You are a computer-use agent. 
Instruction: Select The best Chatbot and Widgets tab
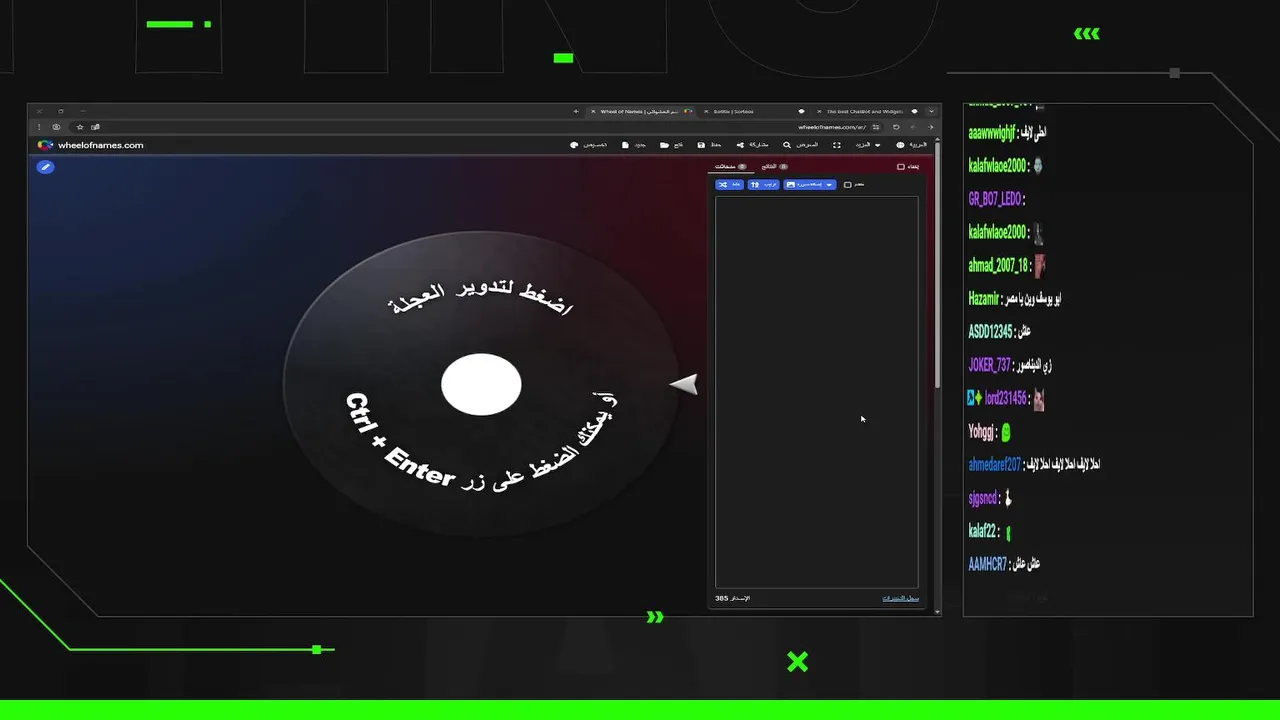pyautogui.click(x=866, y=111)
